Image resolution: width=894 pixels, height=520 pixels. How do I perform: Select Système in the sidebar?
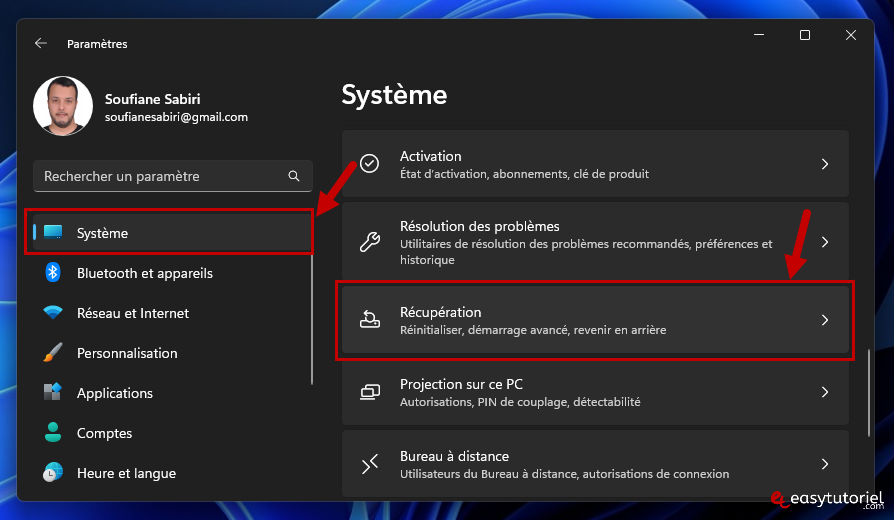172,233
